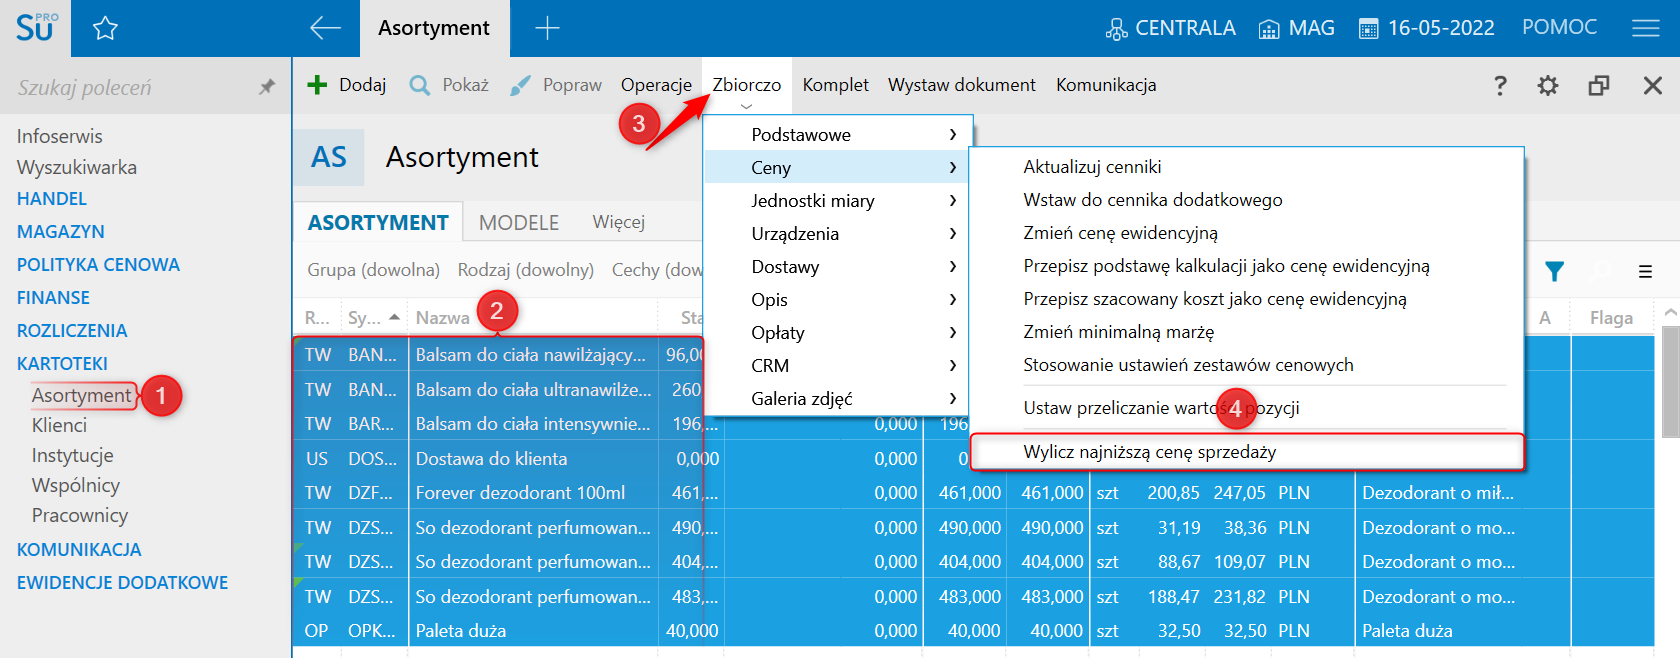Pin the command search panel
The image size is (1680, 658).
point(267,87)
